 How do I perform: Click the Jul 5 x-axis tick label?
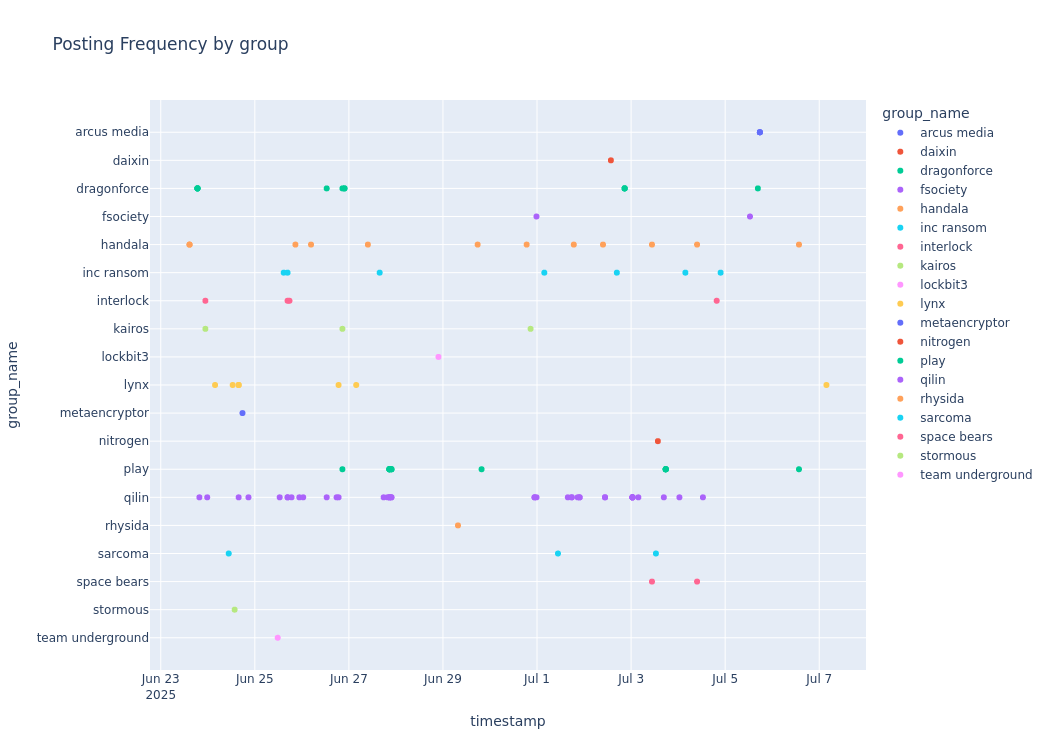[725, 679]
